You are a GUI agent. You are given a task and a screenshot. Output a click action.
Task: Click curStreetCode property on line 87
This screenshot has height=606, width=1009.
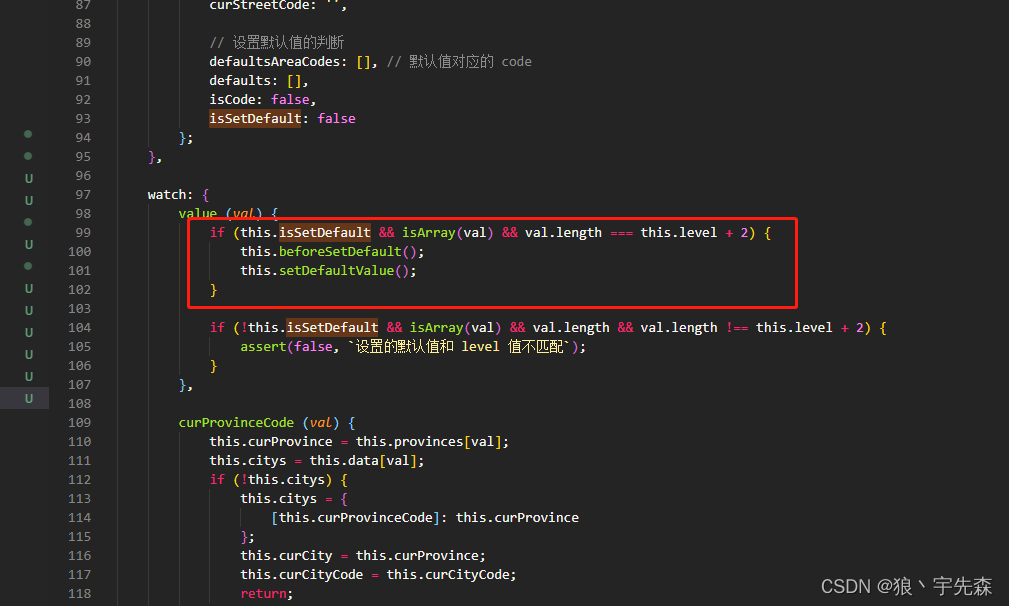259,5
